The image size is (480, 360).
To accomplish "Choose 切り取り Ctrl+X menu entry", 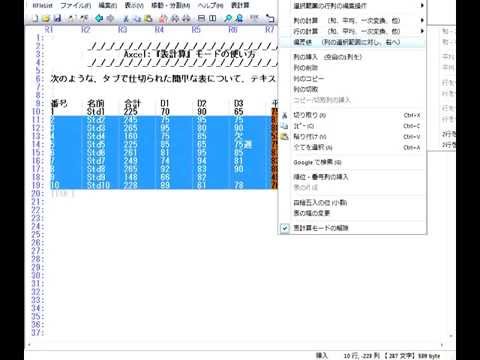I will 352,115.
